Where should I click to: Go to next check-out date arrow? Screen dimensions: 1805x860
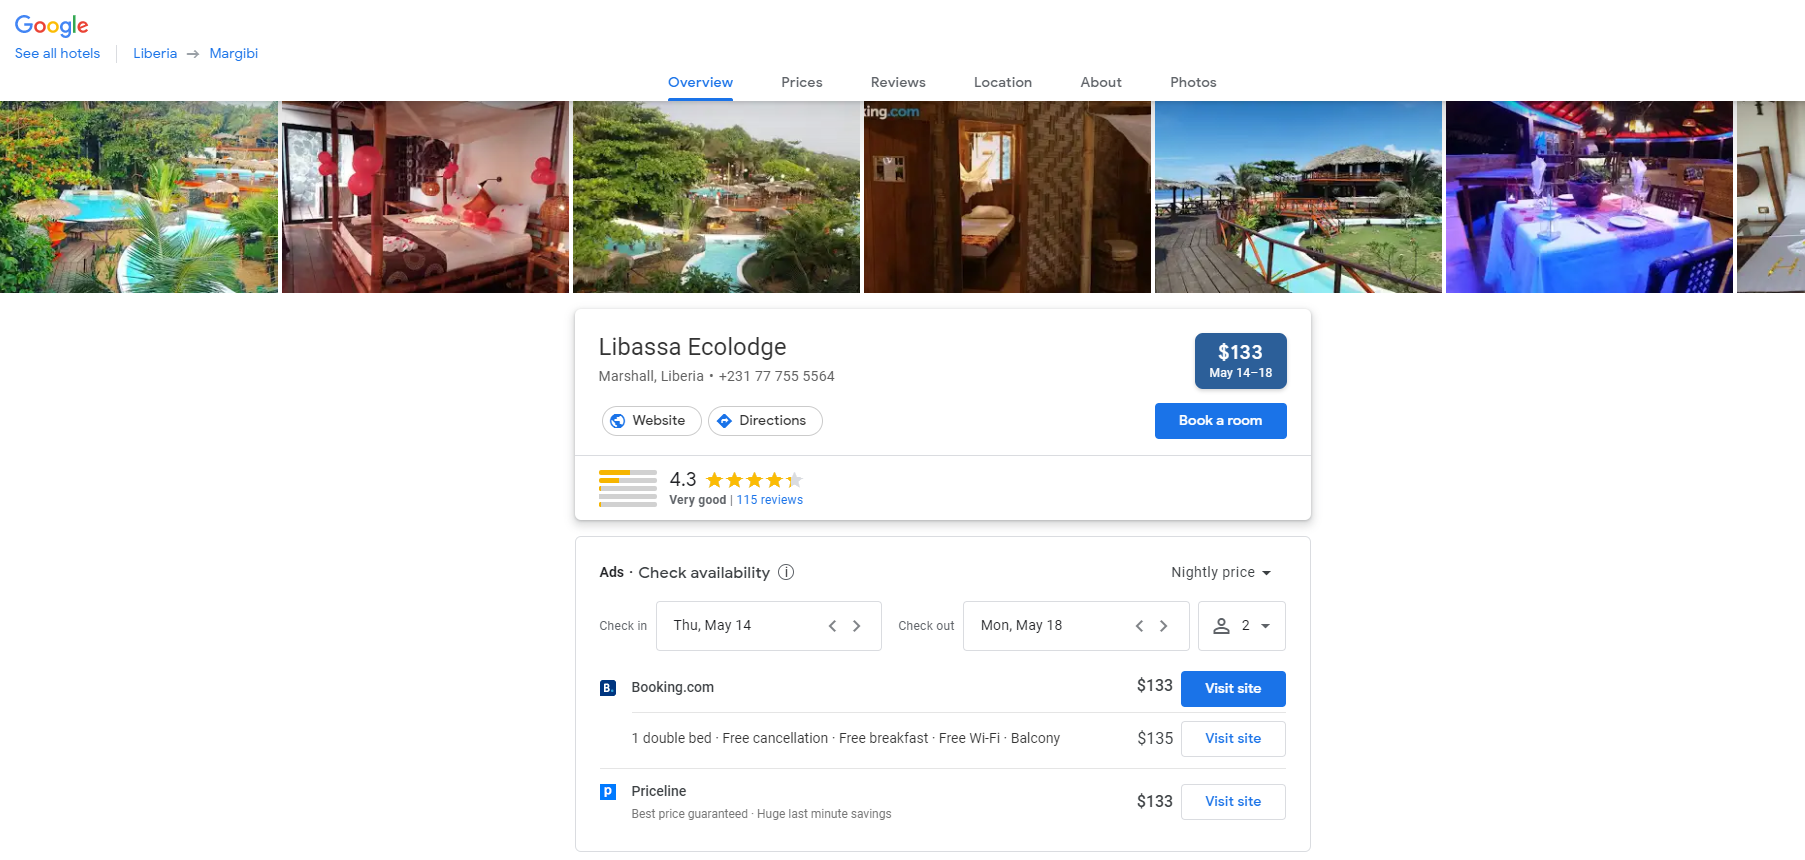click(1163, 626)
